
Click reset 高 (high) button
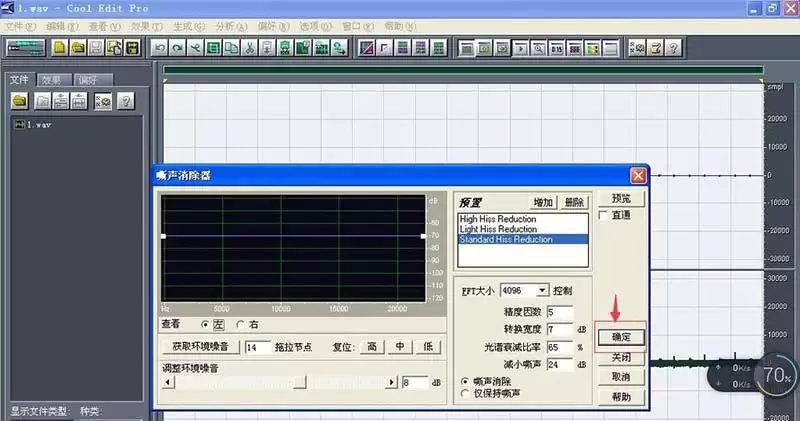click(372, 346)
